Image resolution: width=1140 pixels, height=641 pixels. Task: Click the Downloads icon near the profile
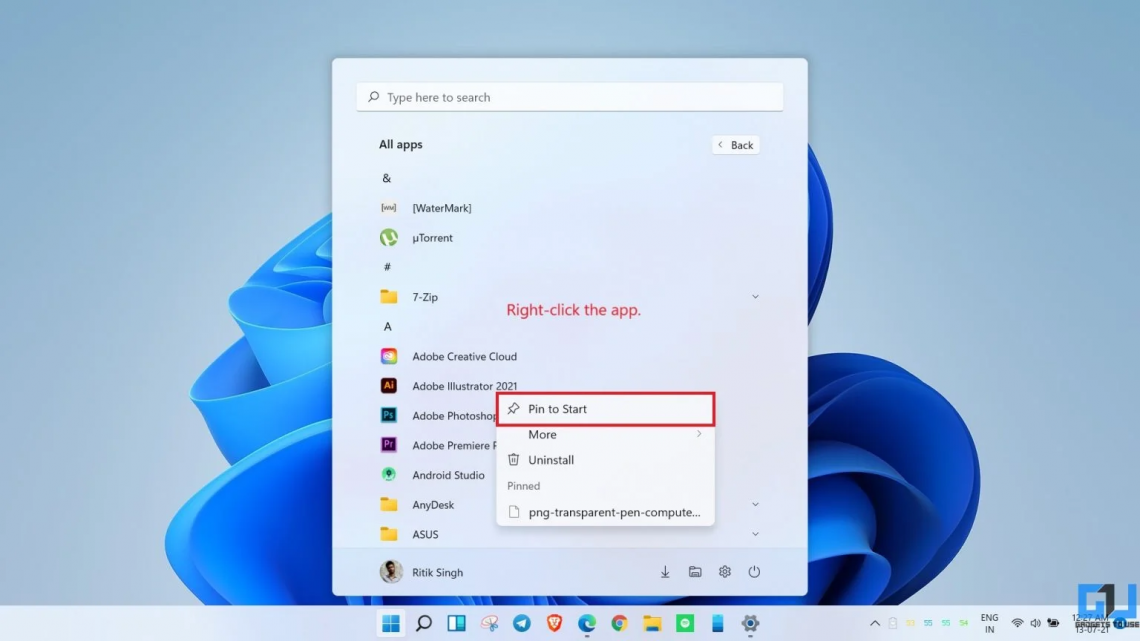[x=665, y=571]
